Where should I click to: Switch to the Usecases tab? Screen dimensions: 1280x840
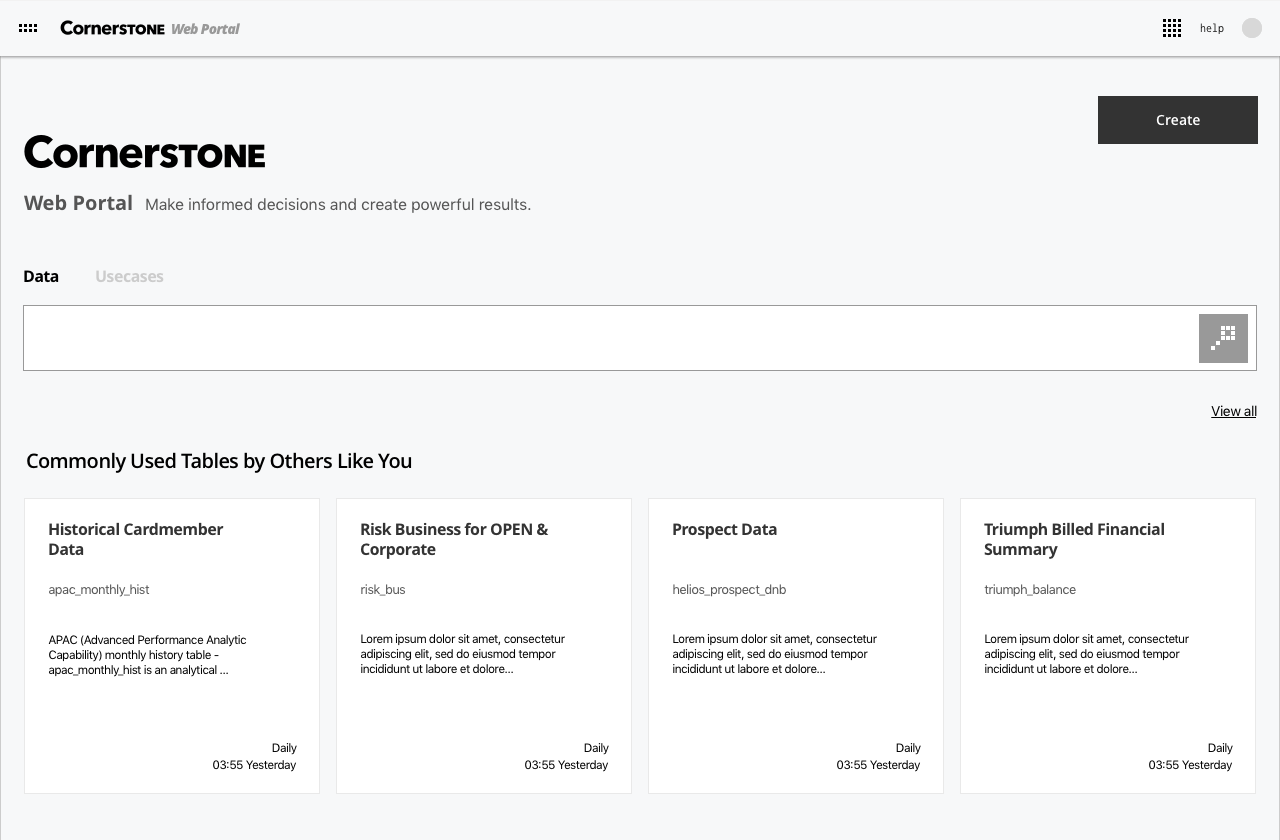click(x=129, y=276)
